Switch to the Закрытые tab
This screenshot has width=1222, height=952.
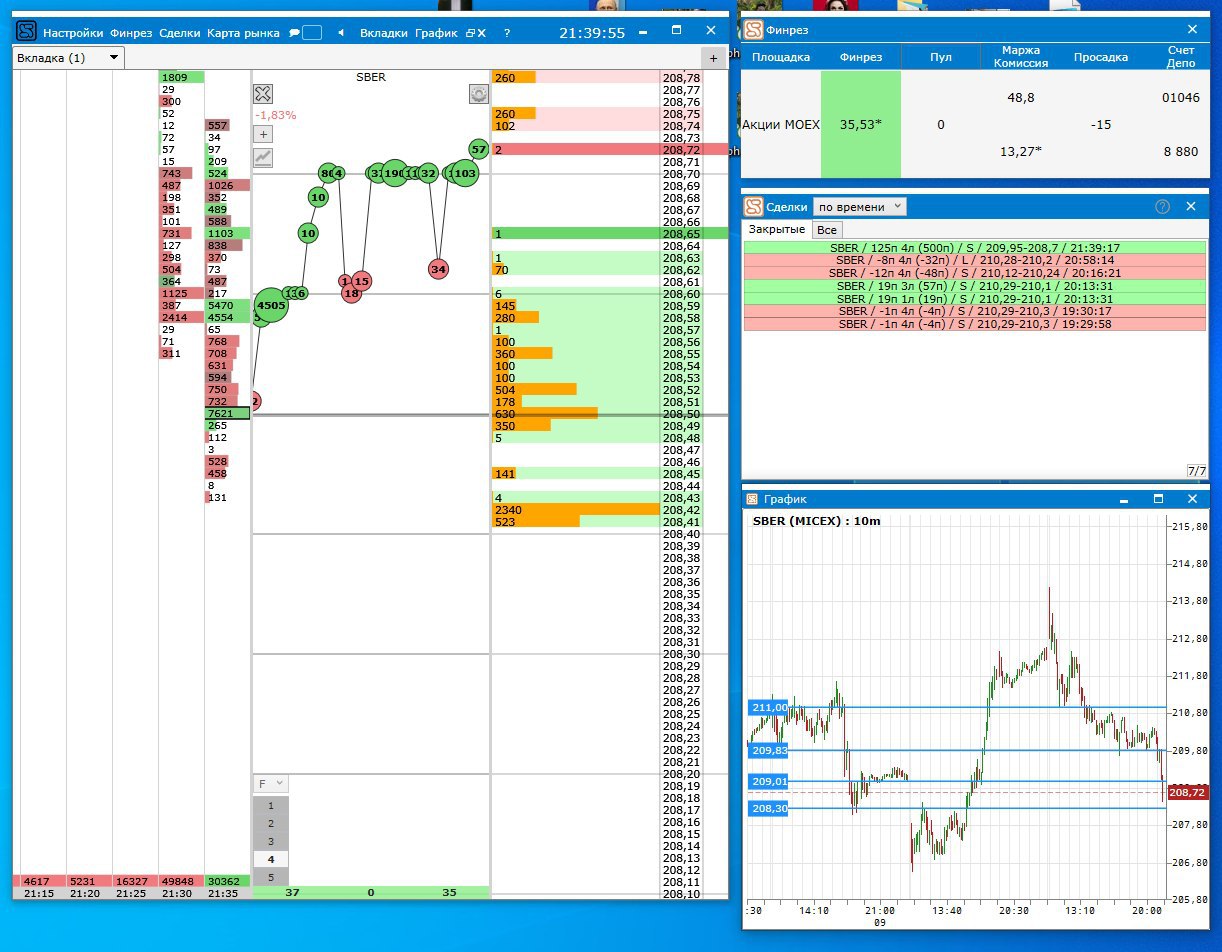778,229
